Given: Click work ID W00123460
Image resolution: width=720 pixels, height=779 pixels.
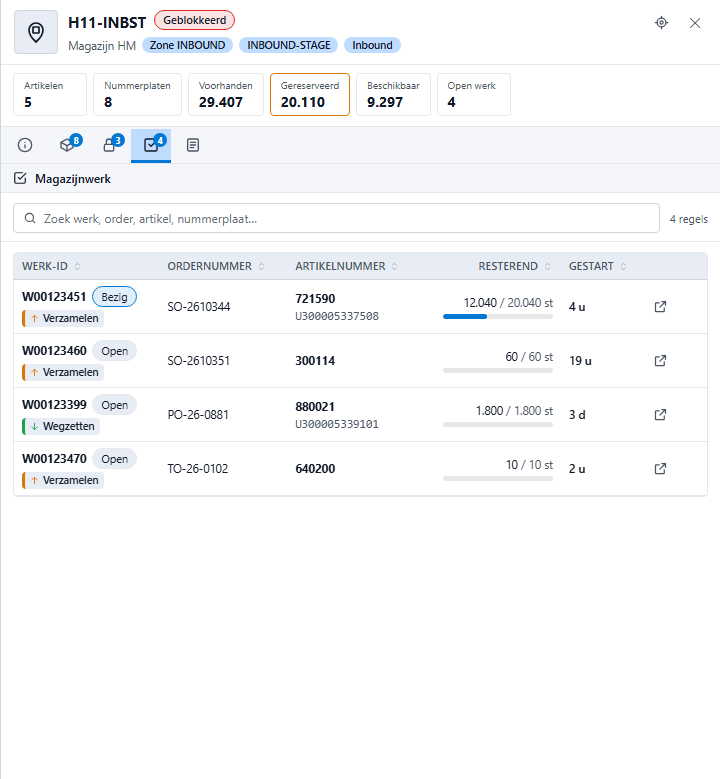Looking at the screenshot, I should click(54, 351).
